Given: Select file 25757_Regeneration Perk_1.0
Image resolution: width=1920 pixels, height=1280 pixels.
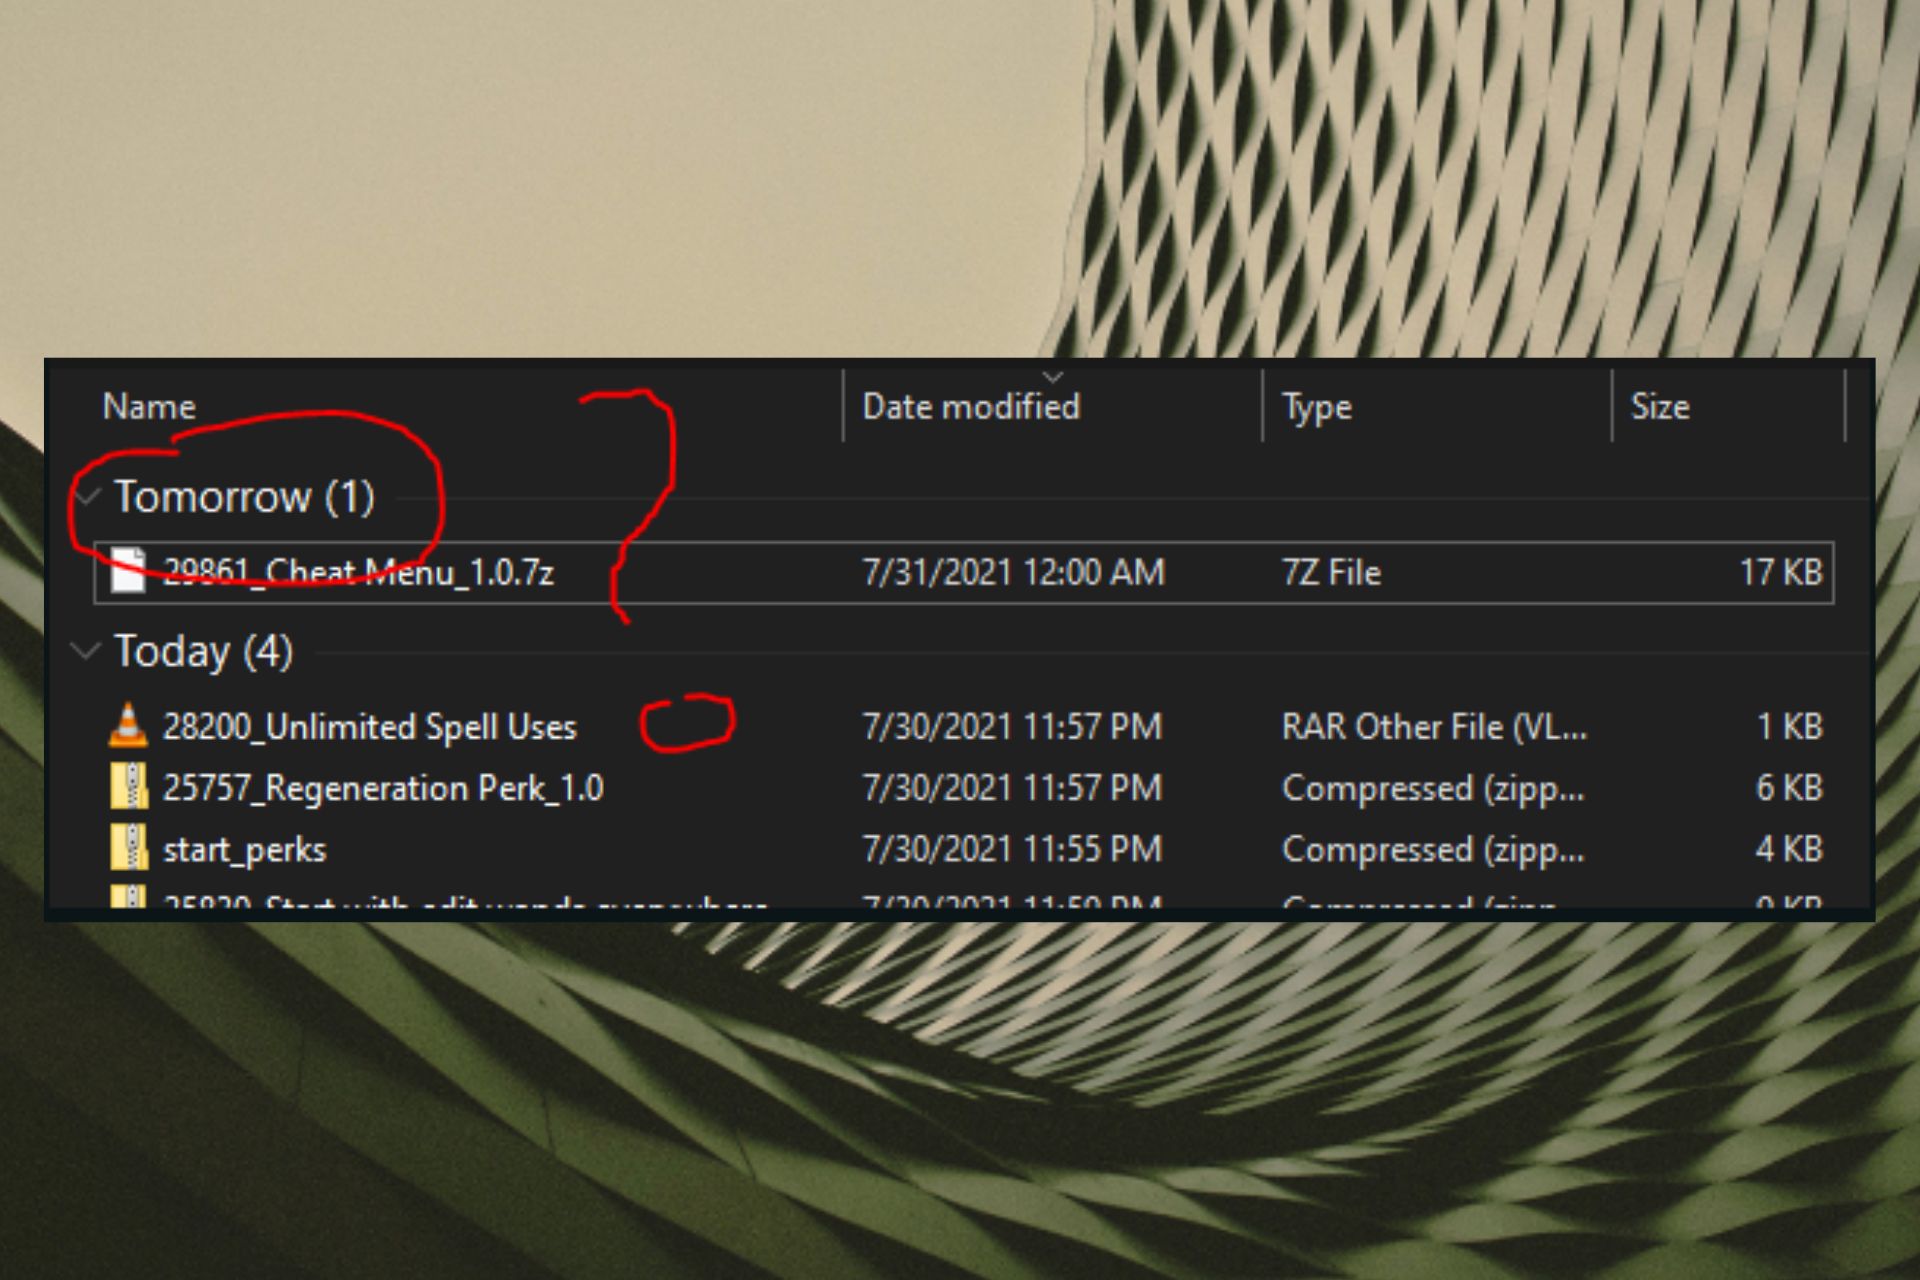Looking at the screenshot, I should (382, 788).
